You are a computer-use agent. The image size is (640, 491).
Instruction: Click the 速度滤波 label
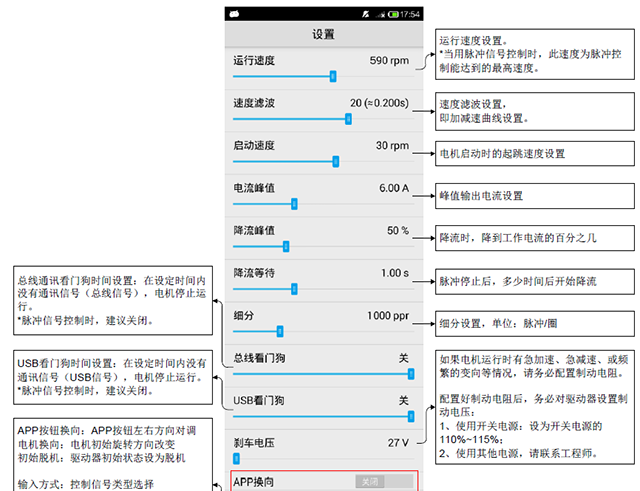254,103
